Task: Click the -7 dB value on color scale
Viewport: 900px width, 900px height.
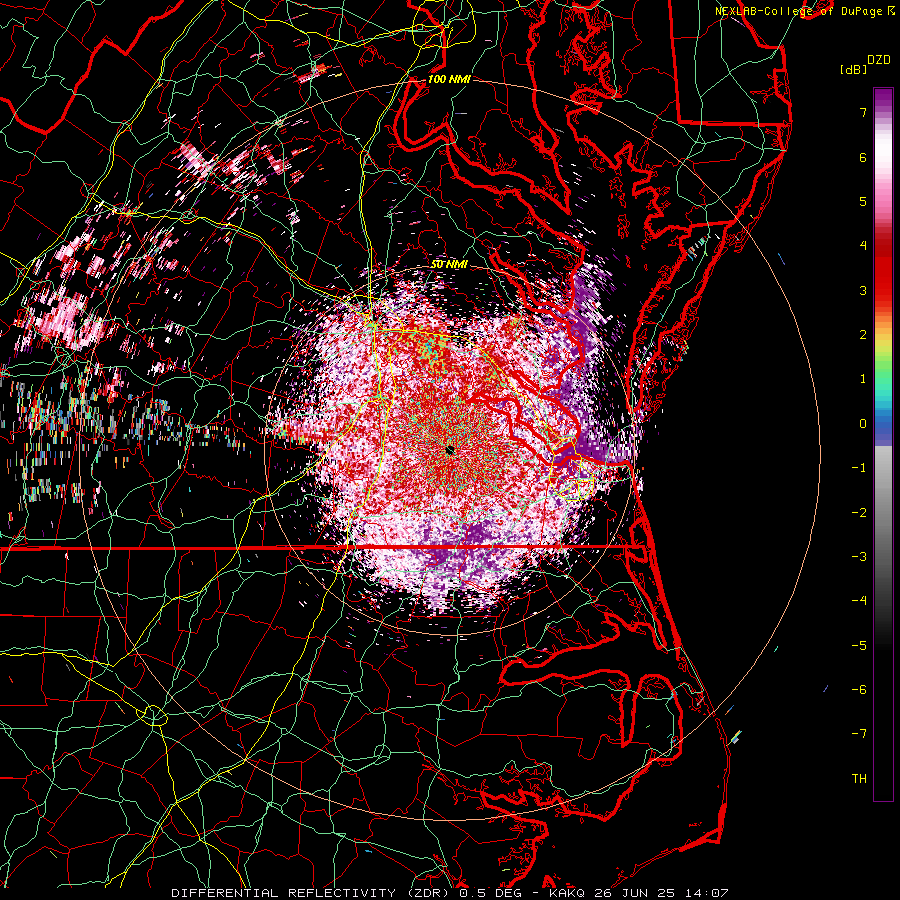Action: pos(859,734)
